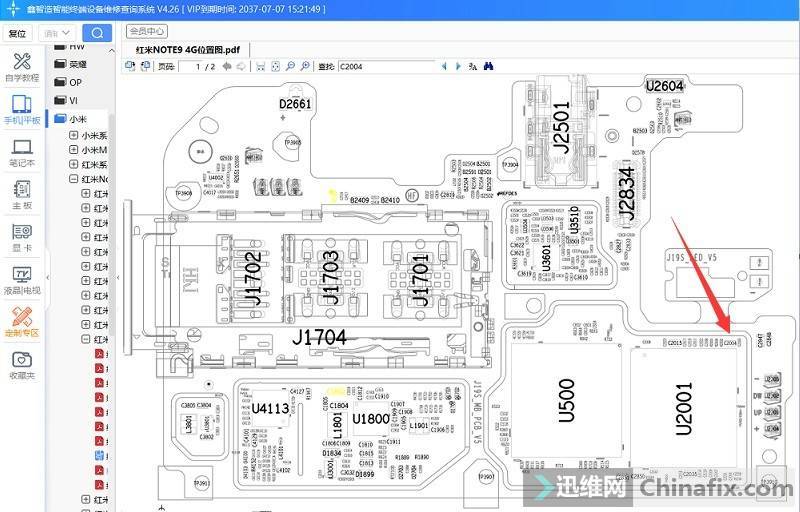Viewport: 800px width, 512px height.
Task: Click the zoom in magnifier in PDF toolbar
Action: (x=291, y=67)
